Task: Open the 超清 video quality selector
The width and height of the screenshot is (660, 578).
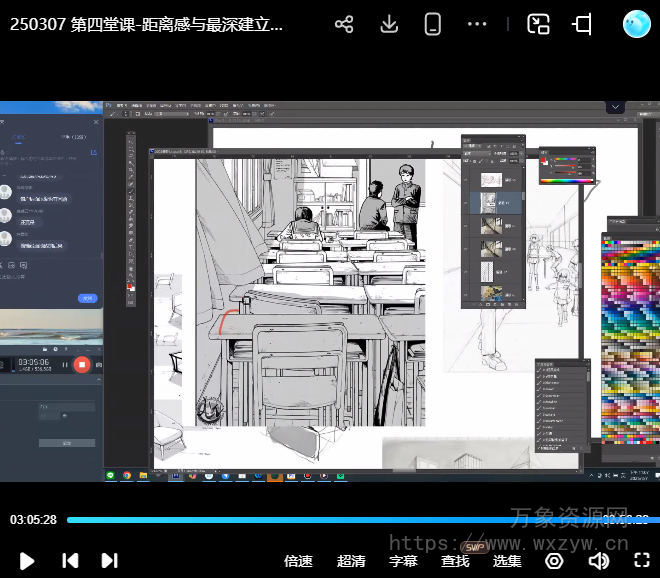Action: pyautogui.click(x=351, y=561)
